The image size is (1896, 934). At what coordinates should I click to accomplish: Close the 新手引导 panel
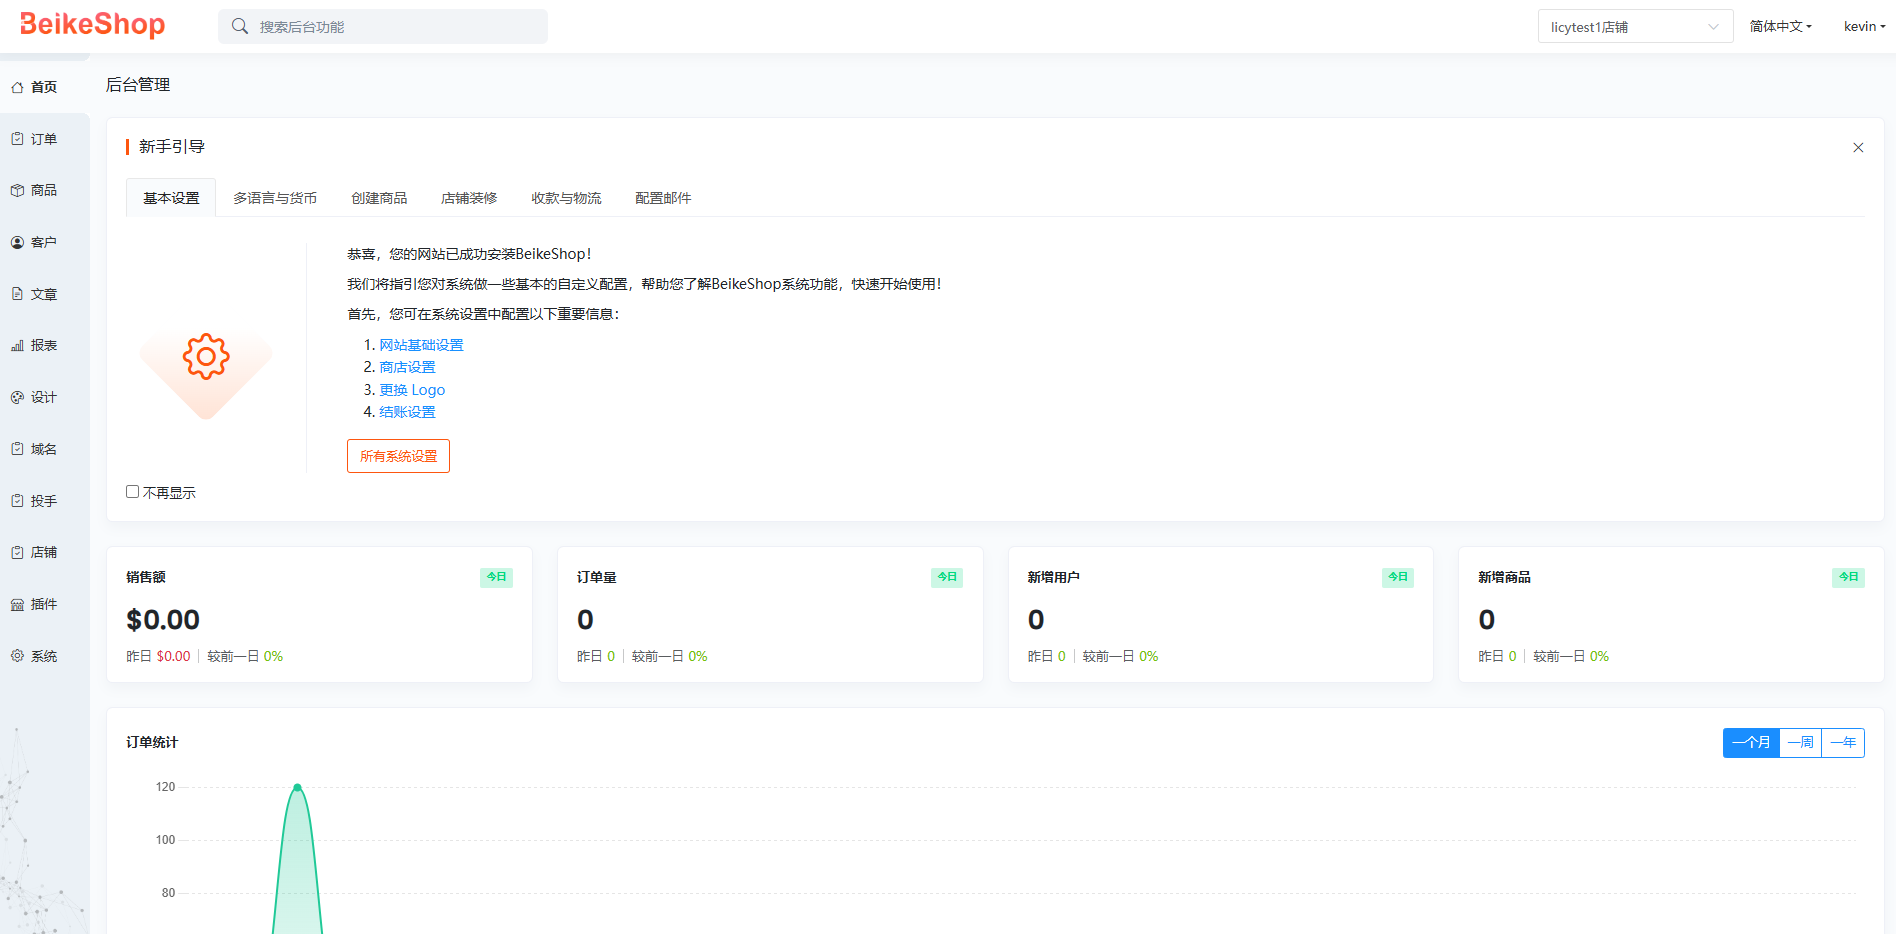pos(1858,147)
